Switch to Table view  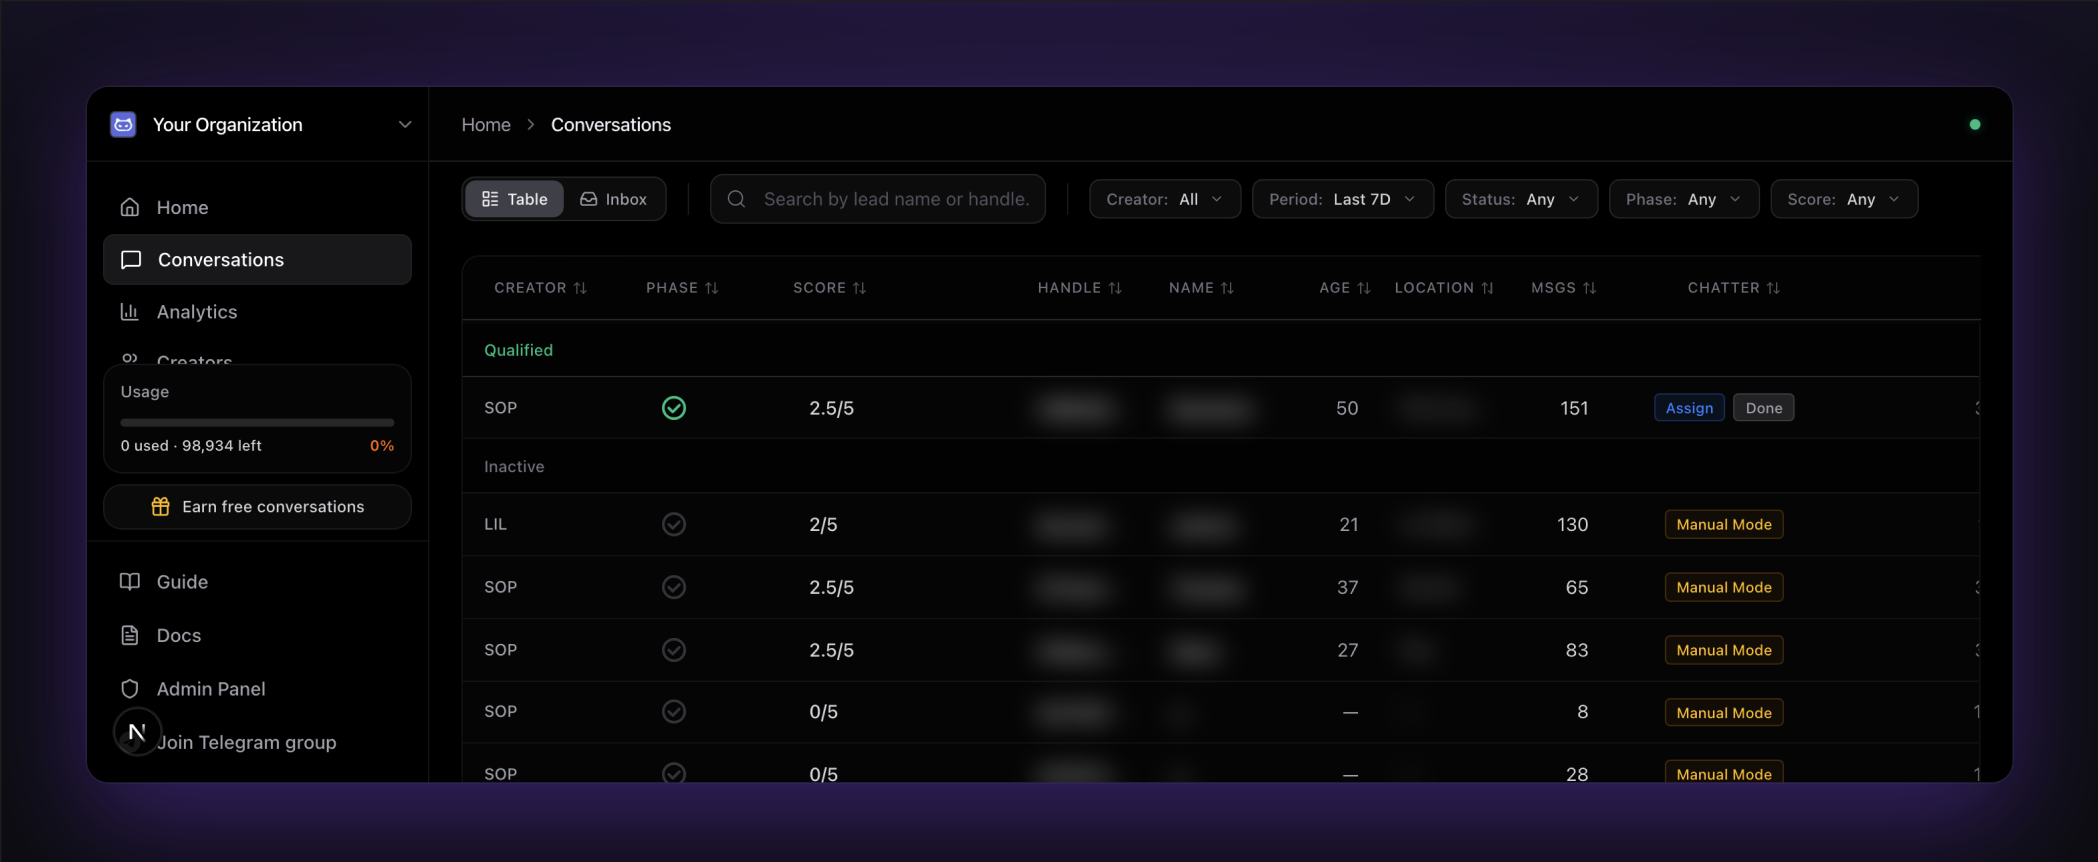click(x=514, y=199)
